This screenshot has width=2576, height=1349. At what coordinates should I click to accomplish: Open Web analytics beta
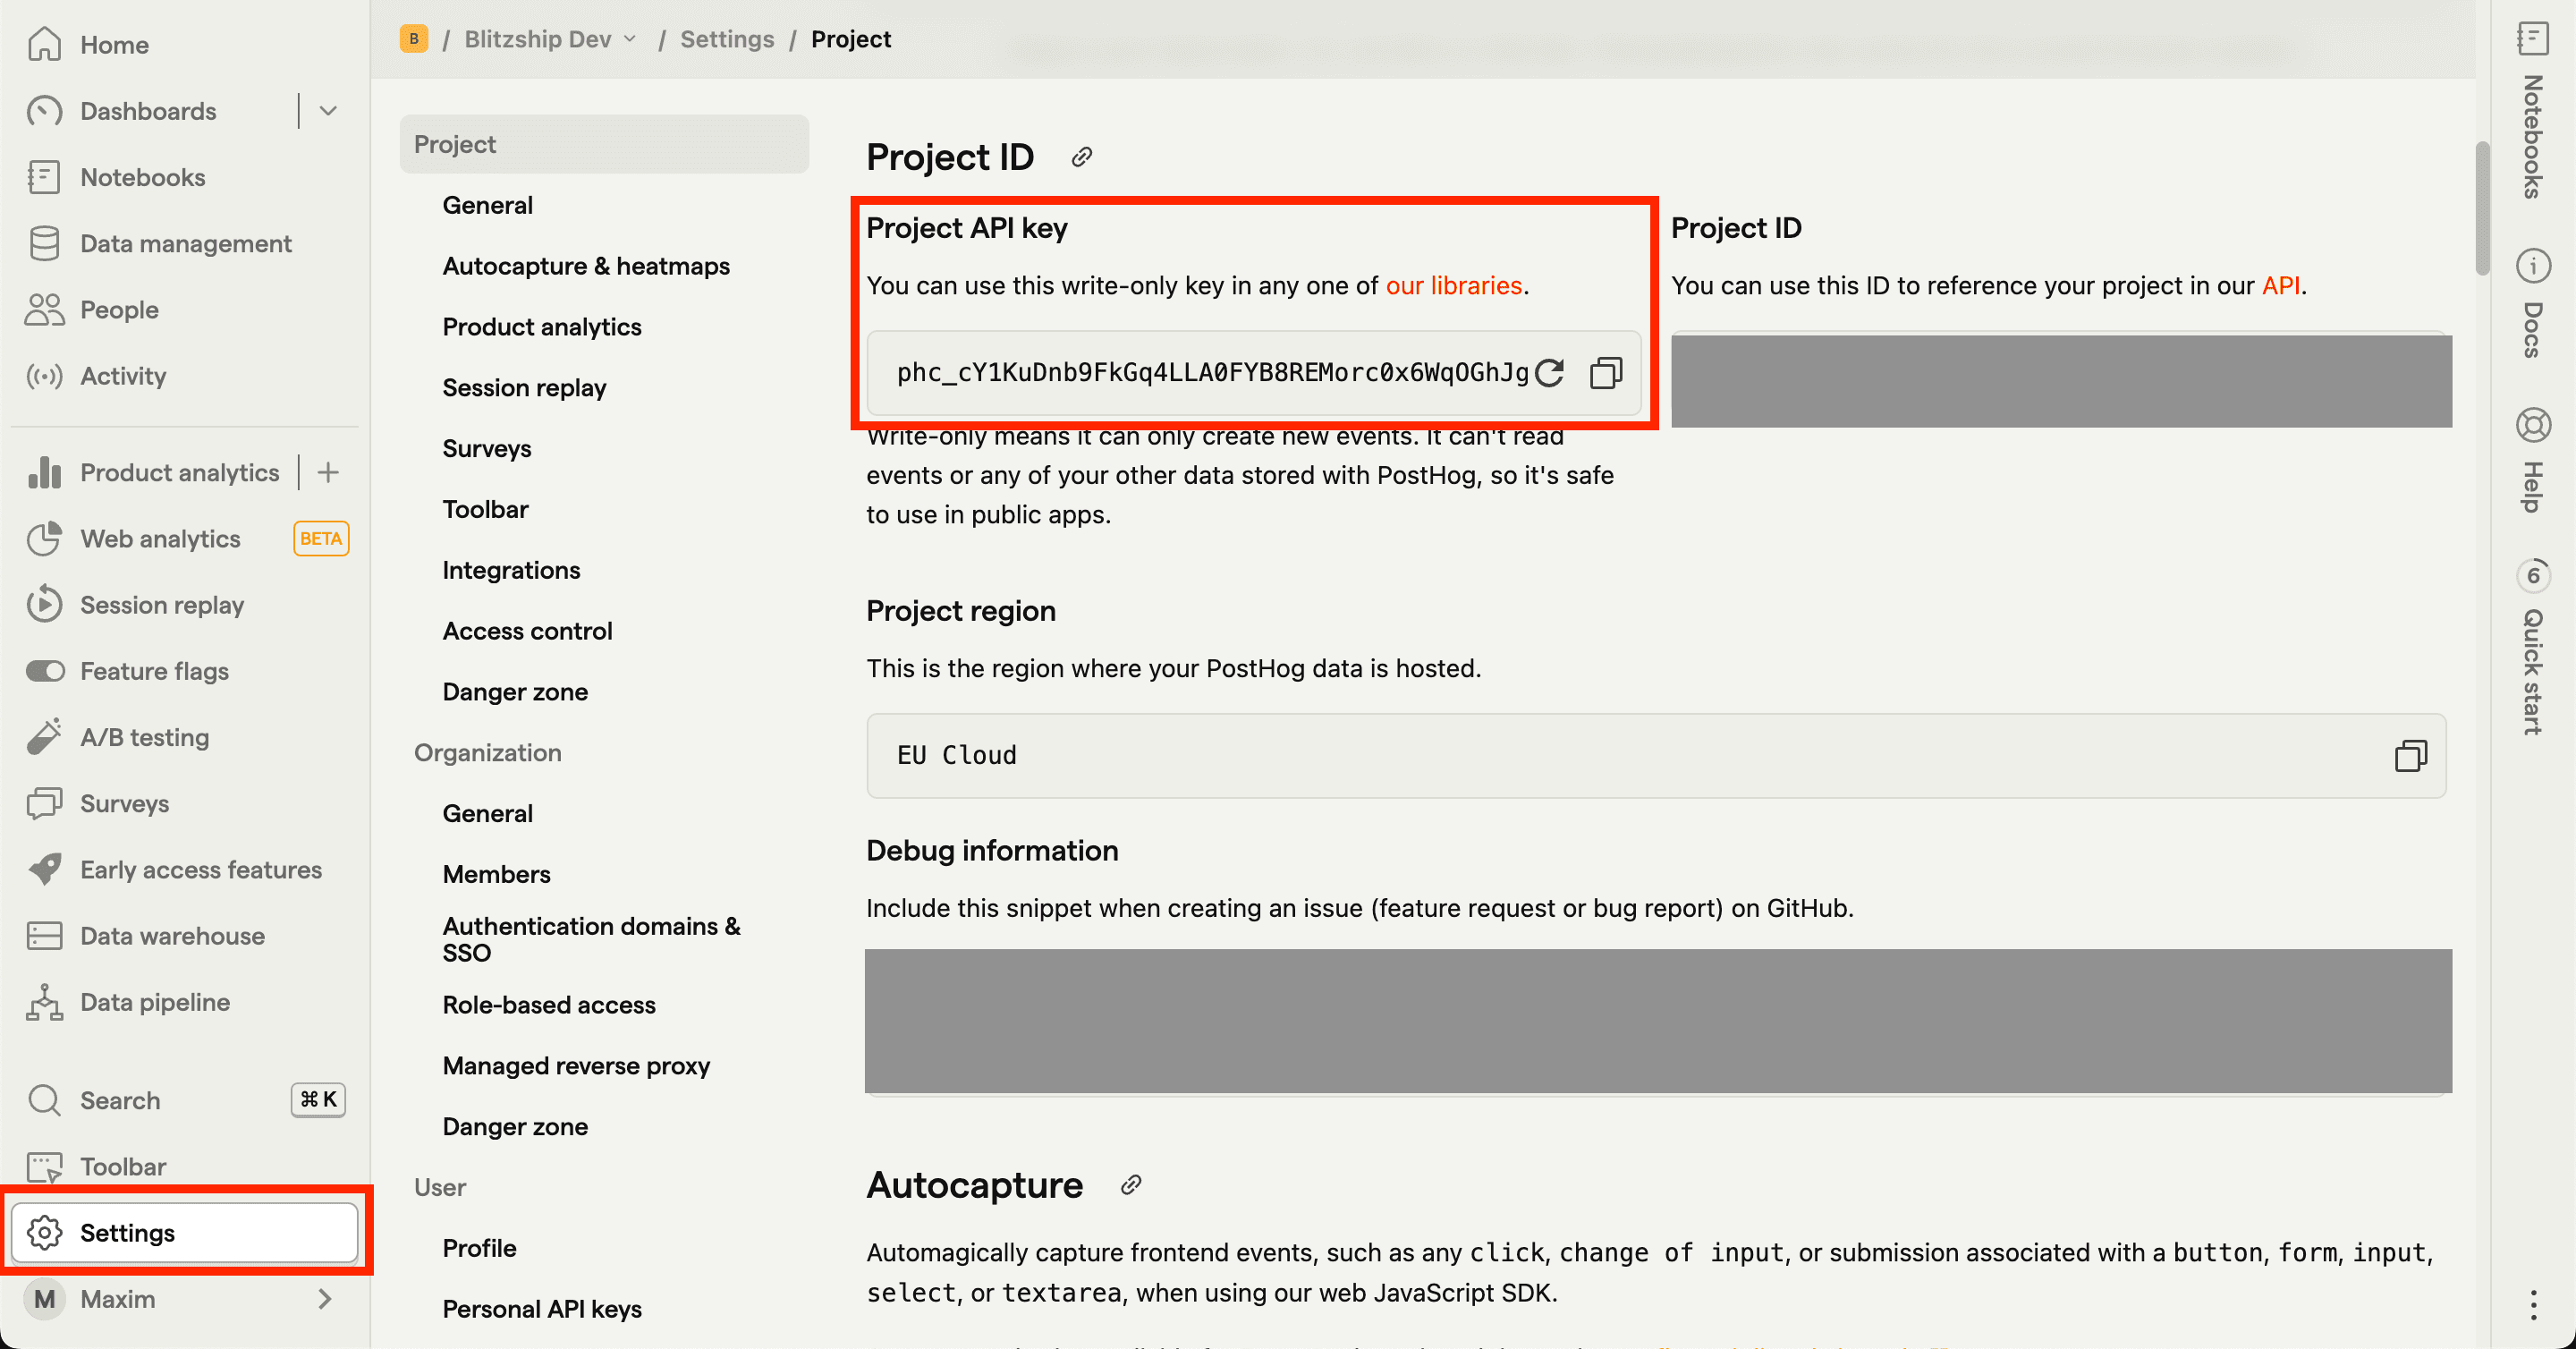[160, 539]
